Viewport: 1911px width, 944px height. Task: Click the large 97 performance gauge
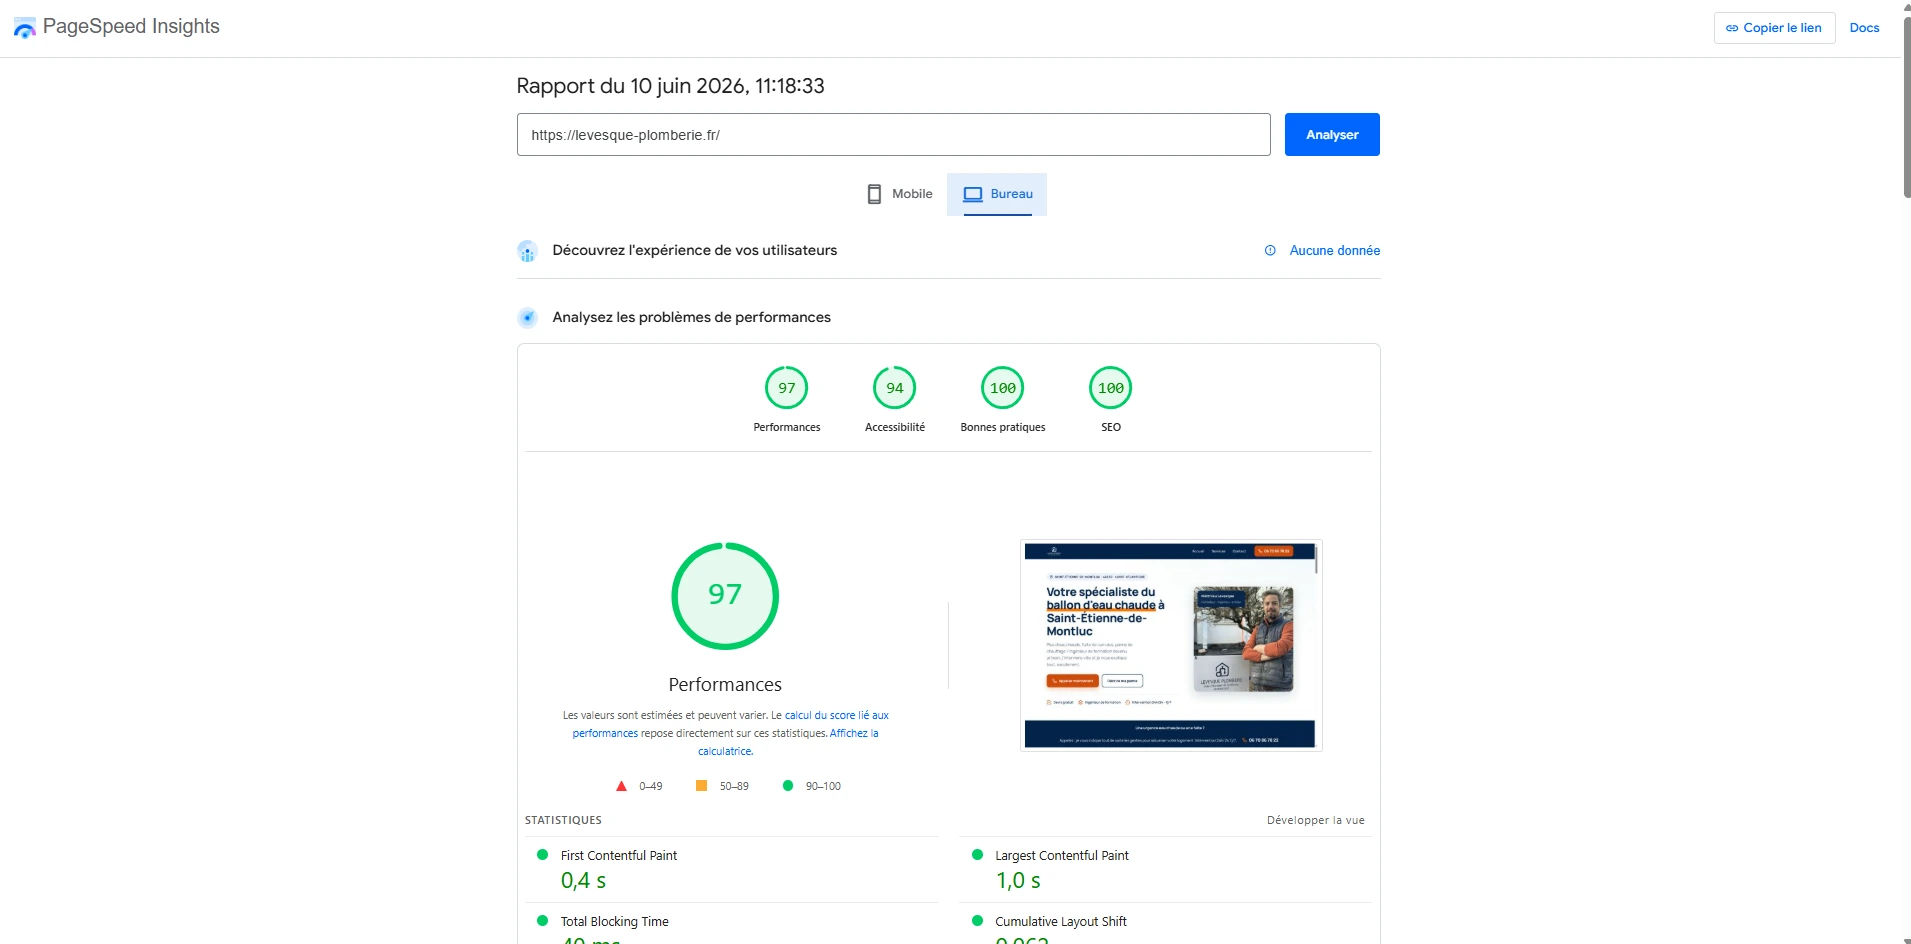pos(725,596)
